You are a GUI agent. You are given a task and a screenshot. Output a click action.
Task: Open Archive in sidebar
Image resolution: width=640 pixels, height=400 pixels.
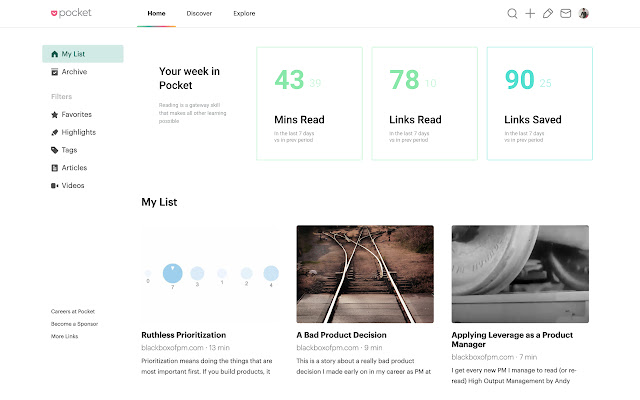[x=74, y=72]
